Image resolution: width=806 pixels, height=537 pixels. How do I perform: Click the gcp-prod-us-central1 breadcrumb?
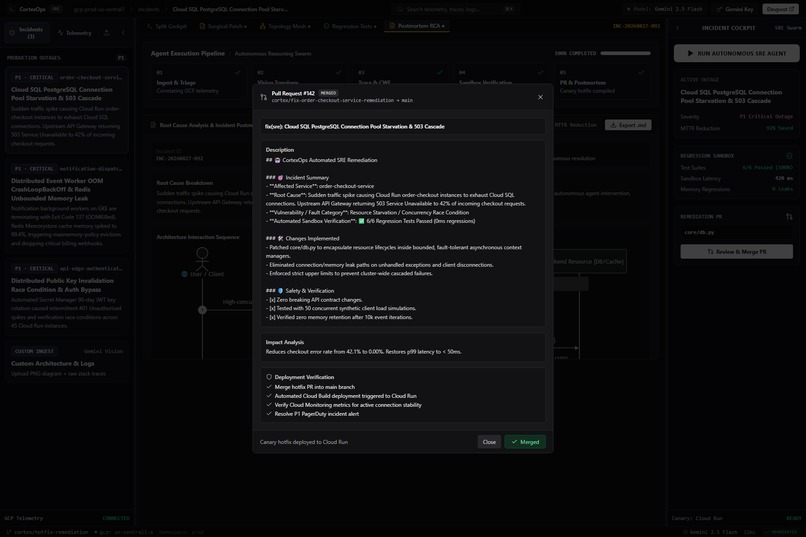99,9
